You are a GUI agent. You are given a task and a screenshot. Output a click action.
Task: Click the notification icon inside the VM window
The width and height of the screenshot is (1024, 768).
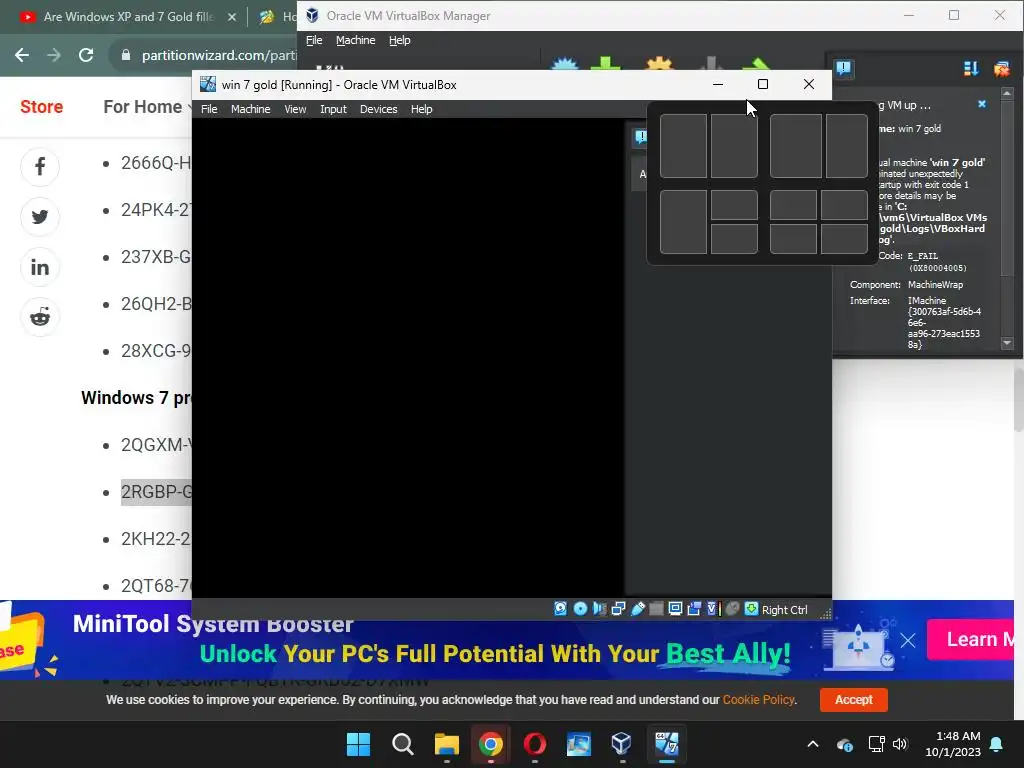click(641, 136)
